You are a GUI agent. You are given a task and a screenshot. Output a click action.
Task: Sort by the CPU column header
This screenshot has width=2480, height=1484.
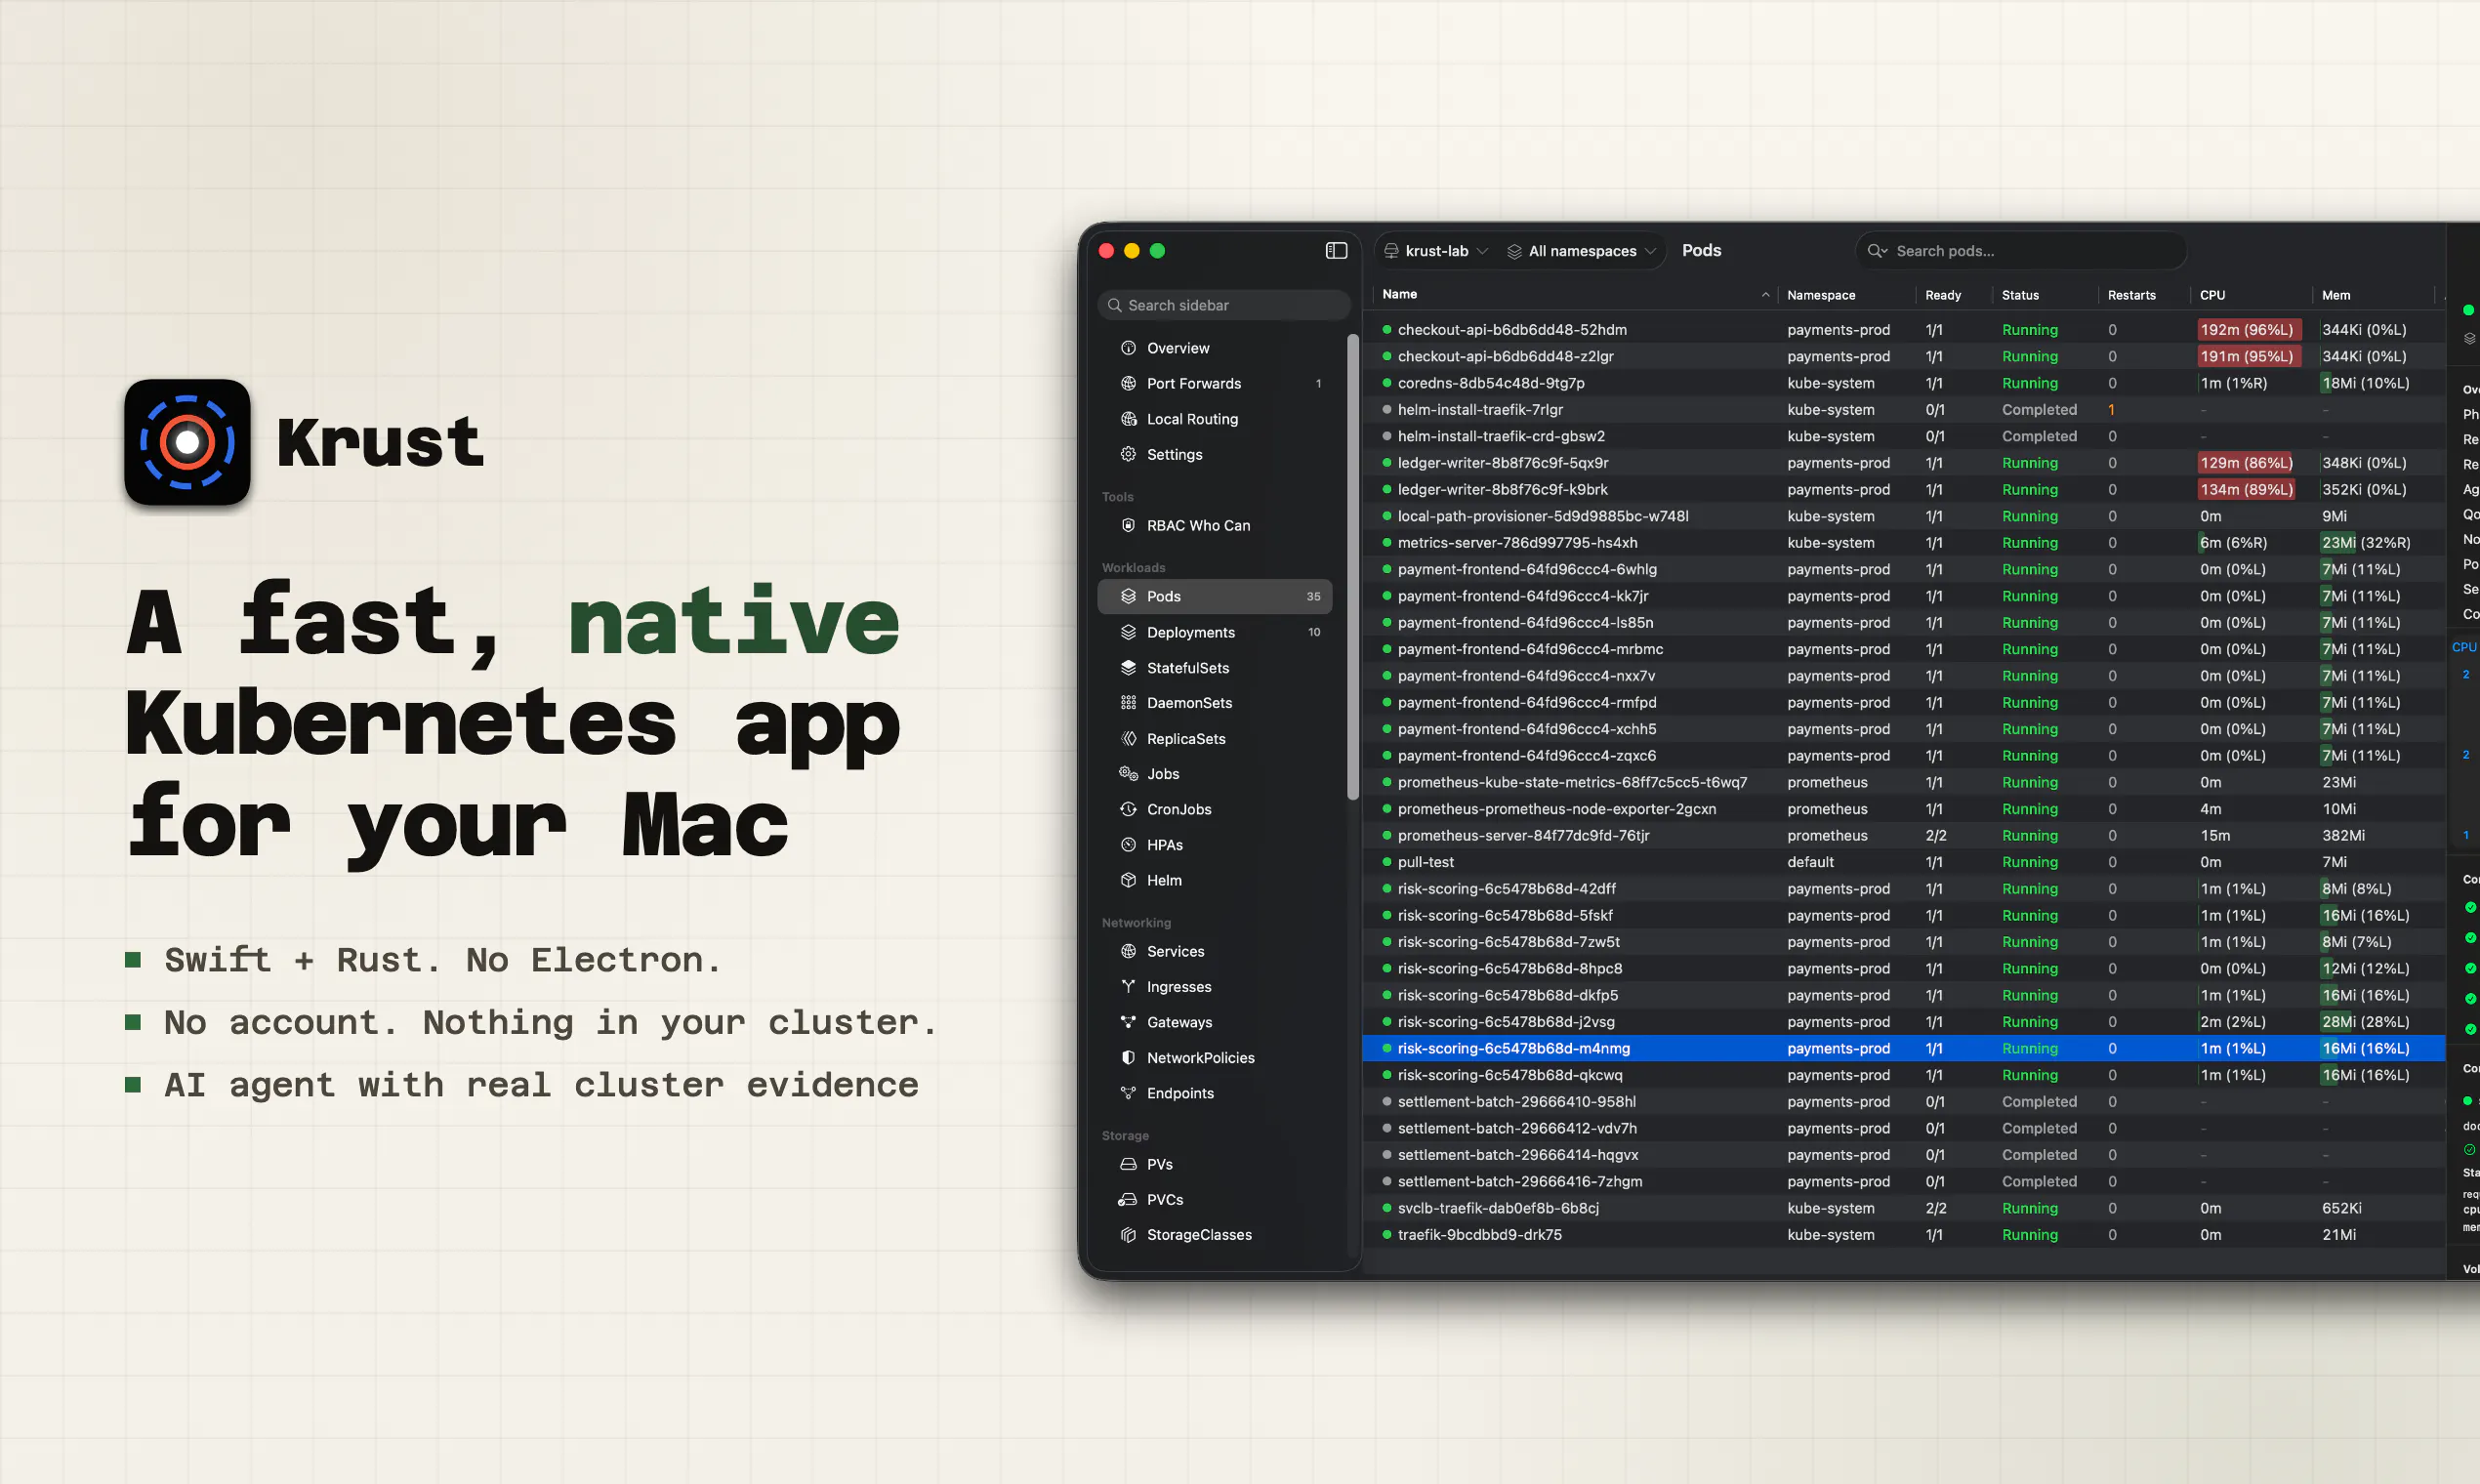2212,295
